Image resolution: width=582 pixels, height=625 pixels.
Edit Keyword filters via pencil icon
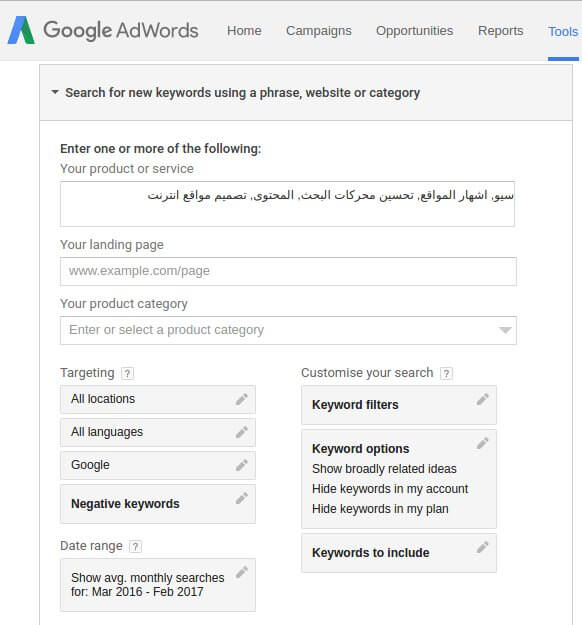pyautogui.click(x=482, y=399)
